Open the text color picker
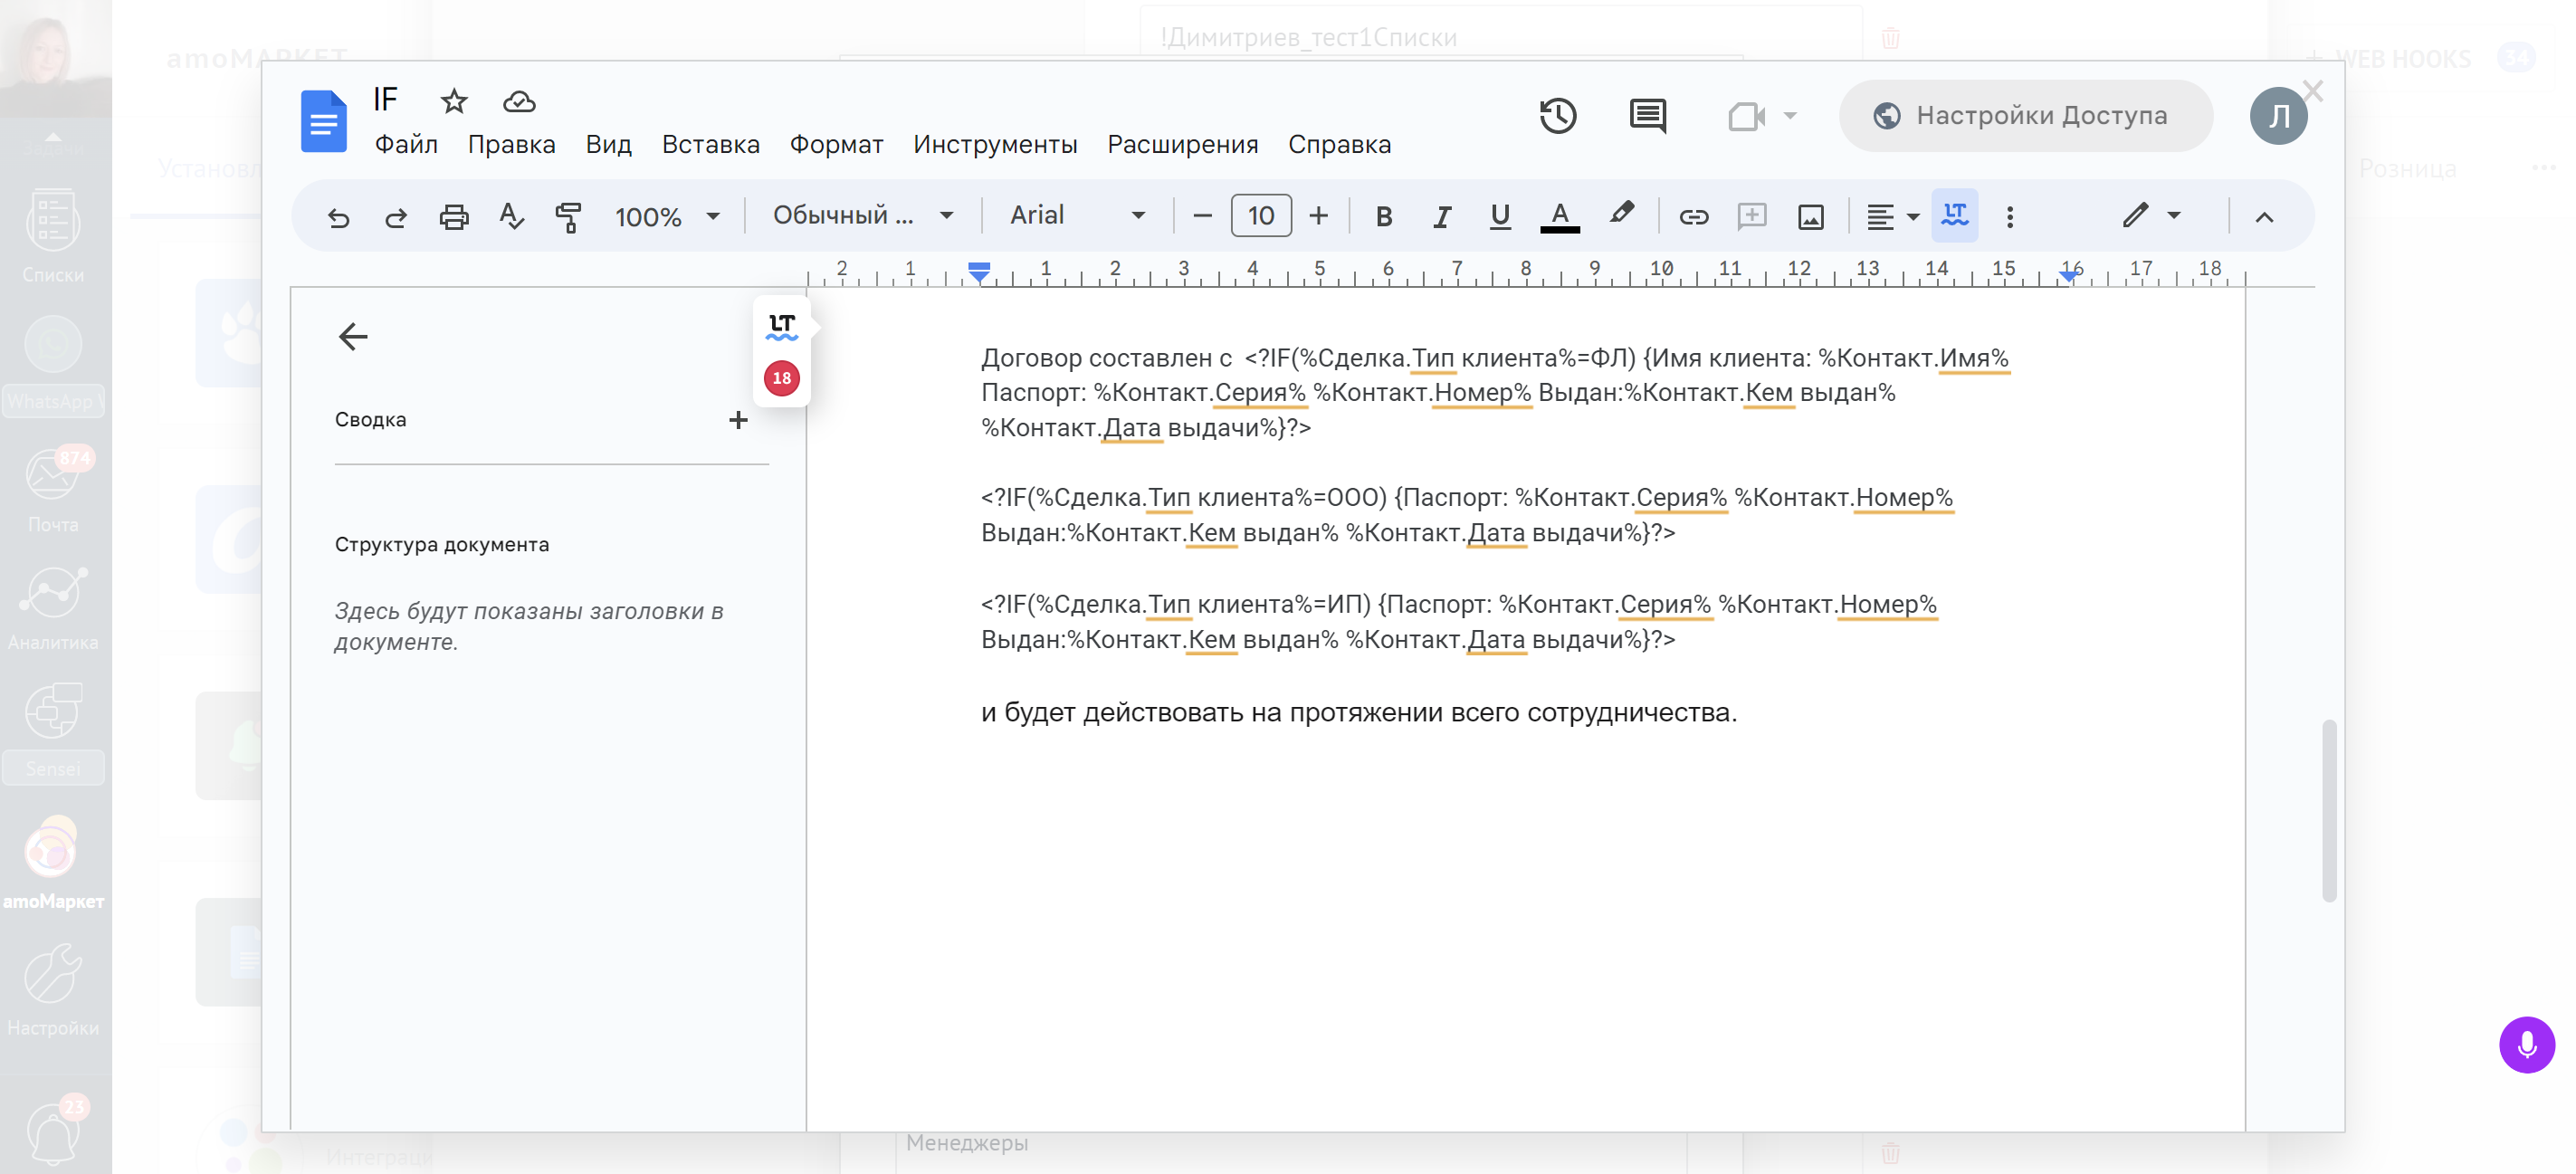Image resolution: width=2576 pixels, height=1174 pixels. click(x=1559, y=216)
